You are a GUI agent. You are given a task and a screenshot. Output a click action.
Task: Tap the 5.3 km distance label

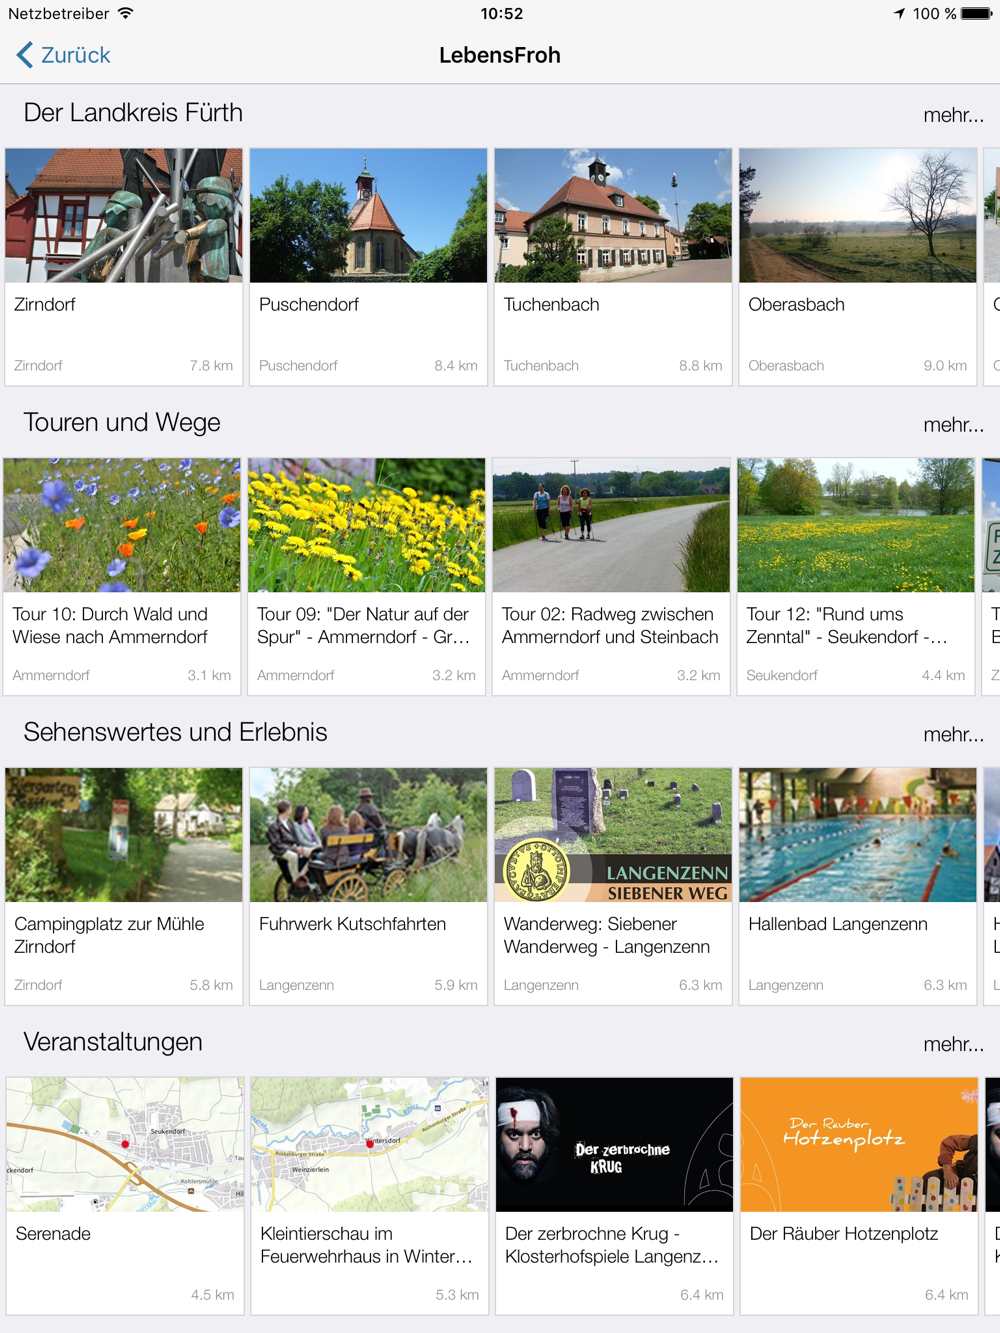point(457,1295)
